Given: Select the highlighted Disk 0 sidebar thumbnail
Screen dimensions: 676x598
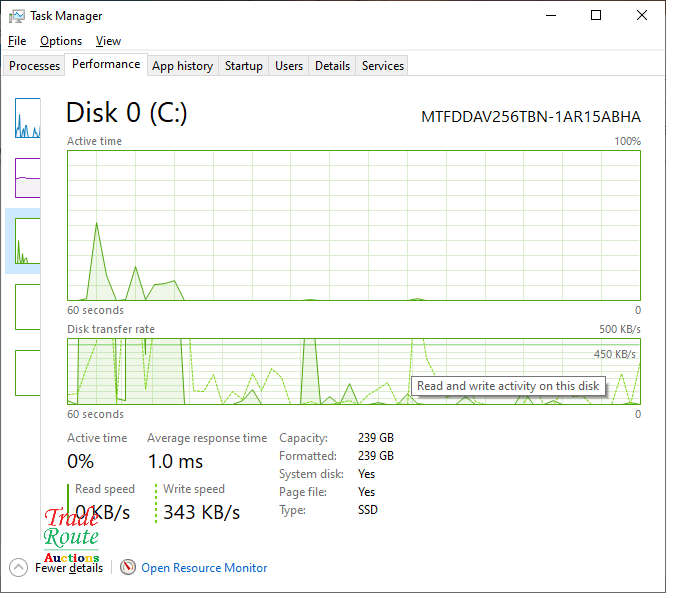Looking at the screenshot, I should pos(27,241).
